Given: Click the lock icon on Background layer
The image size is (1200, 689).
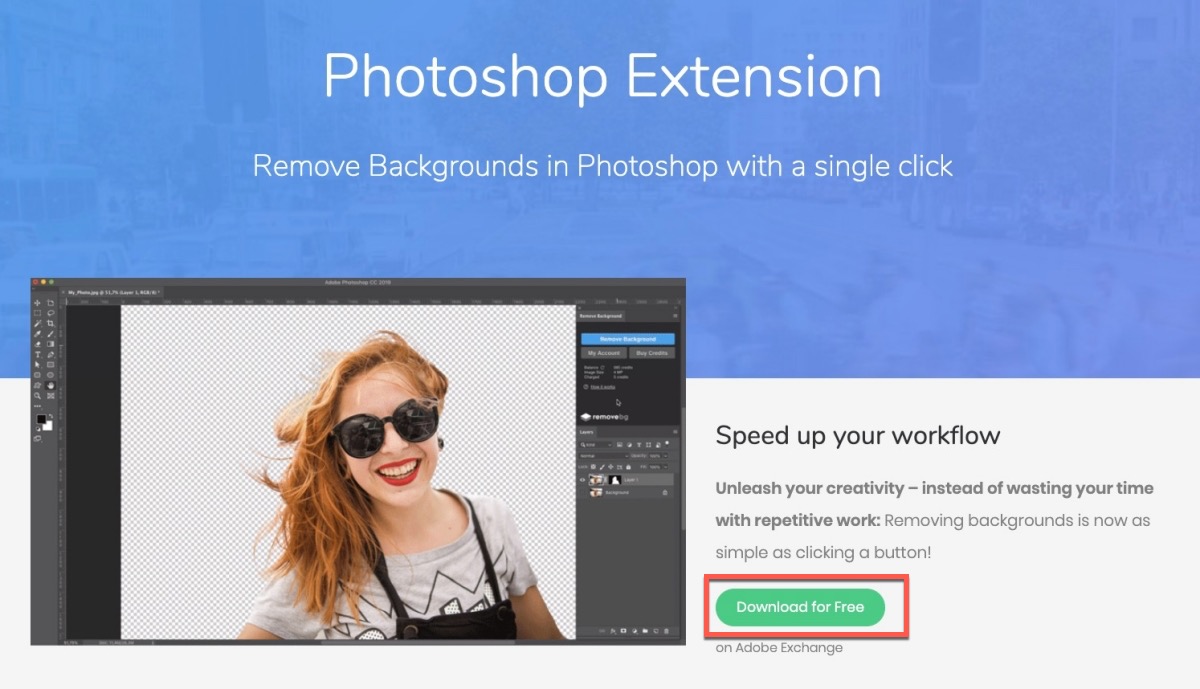Looking at the screenshot, I should (665, 493).
